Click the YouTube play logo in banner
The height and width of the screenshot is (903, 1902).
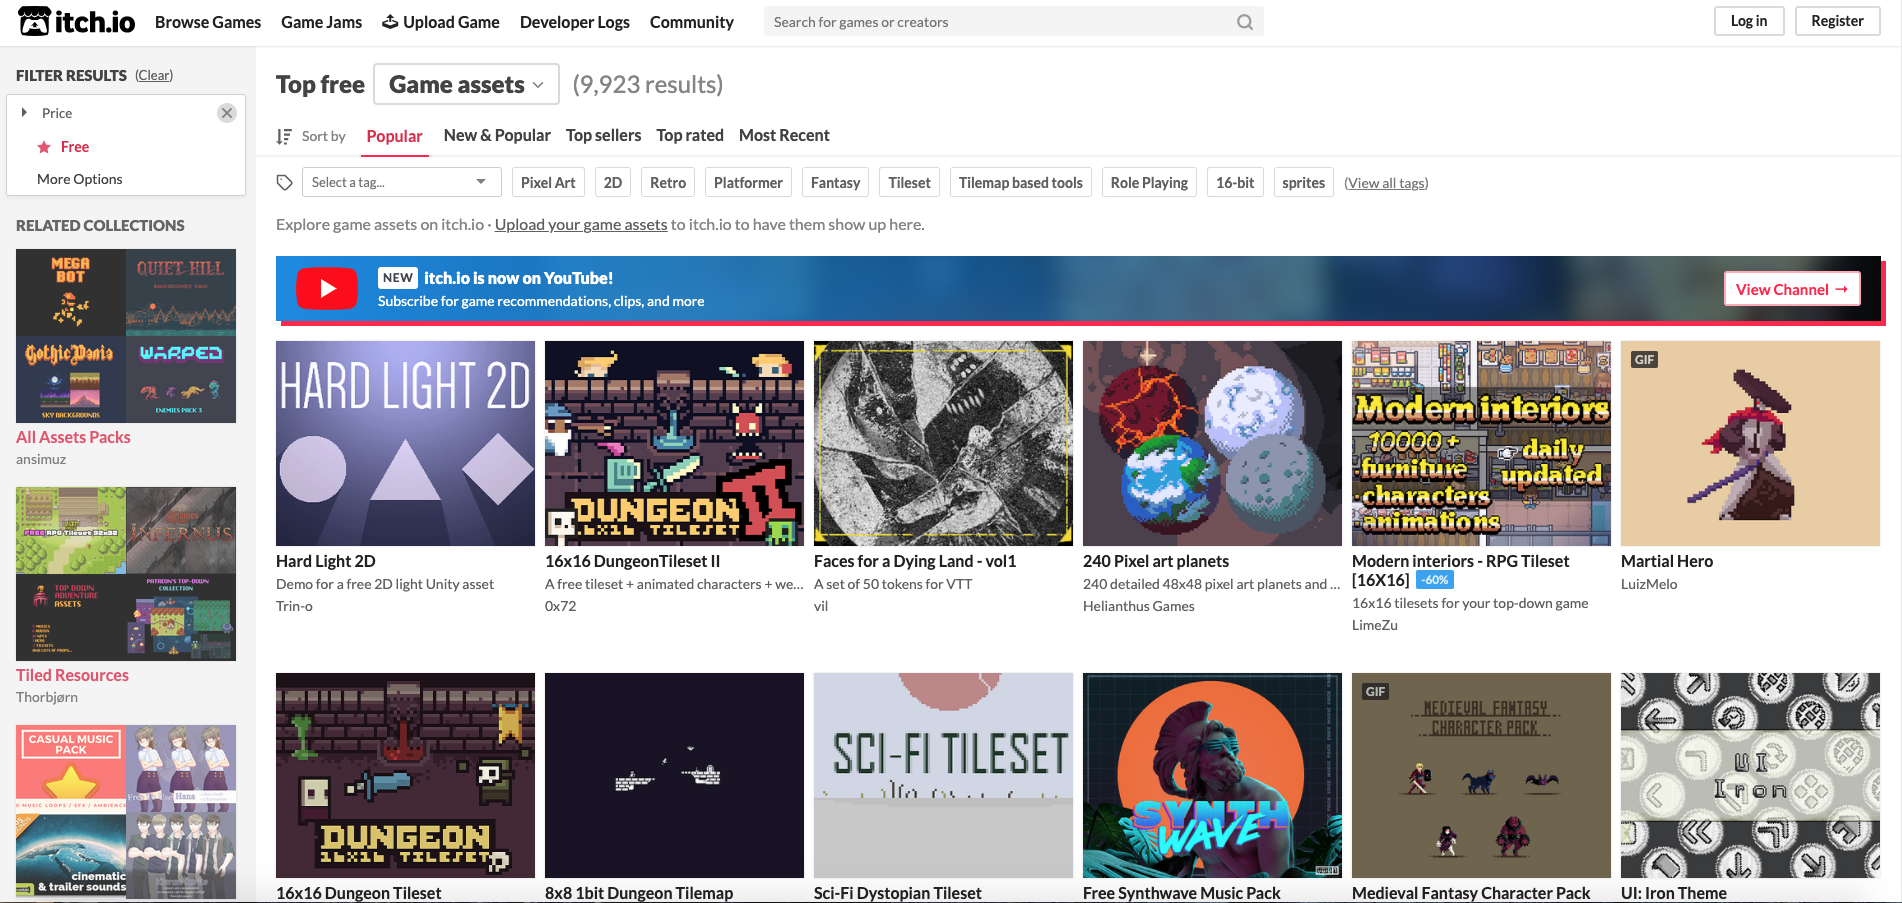(x=327, y=289)
